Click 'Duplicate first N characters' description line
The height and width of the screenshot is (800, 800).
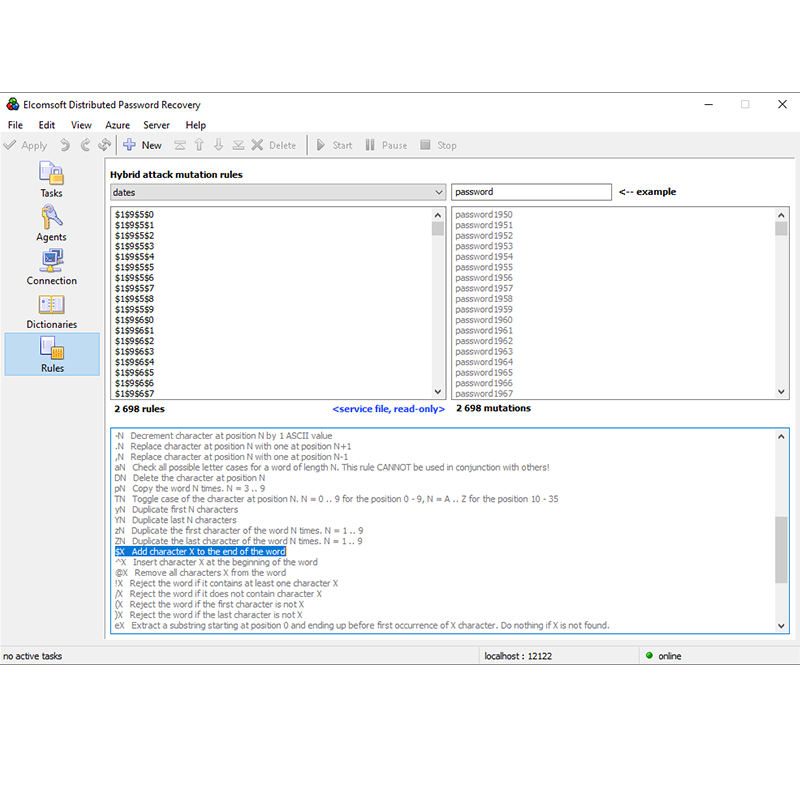(177, 510)
